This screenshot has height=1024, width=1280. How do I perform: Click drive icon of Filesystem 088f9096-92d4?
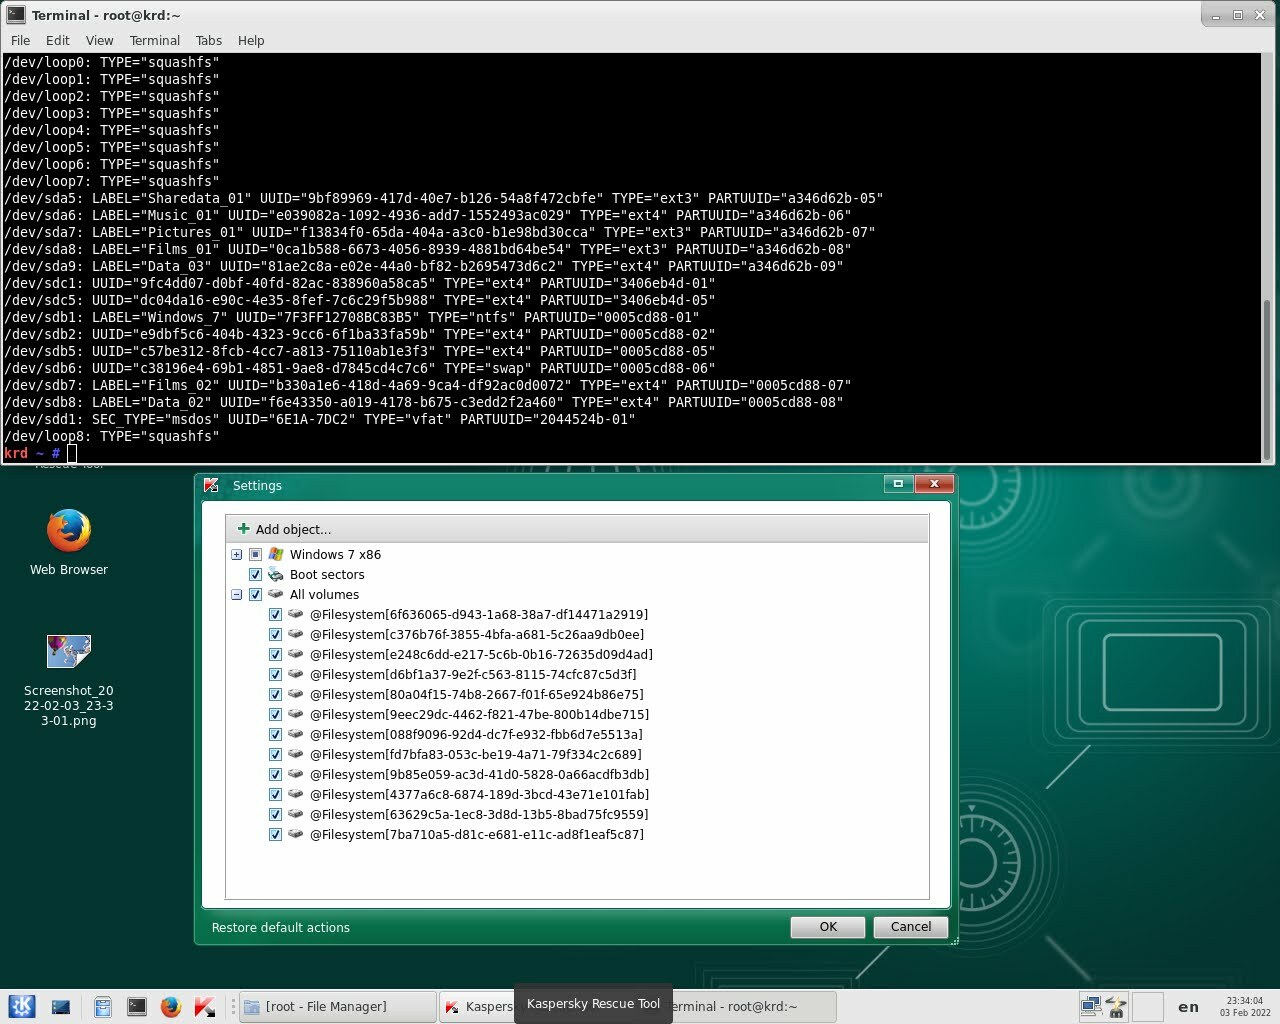(296, 734)
